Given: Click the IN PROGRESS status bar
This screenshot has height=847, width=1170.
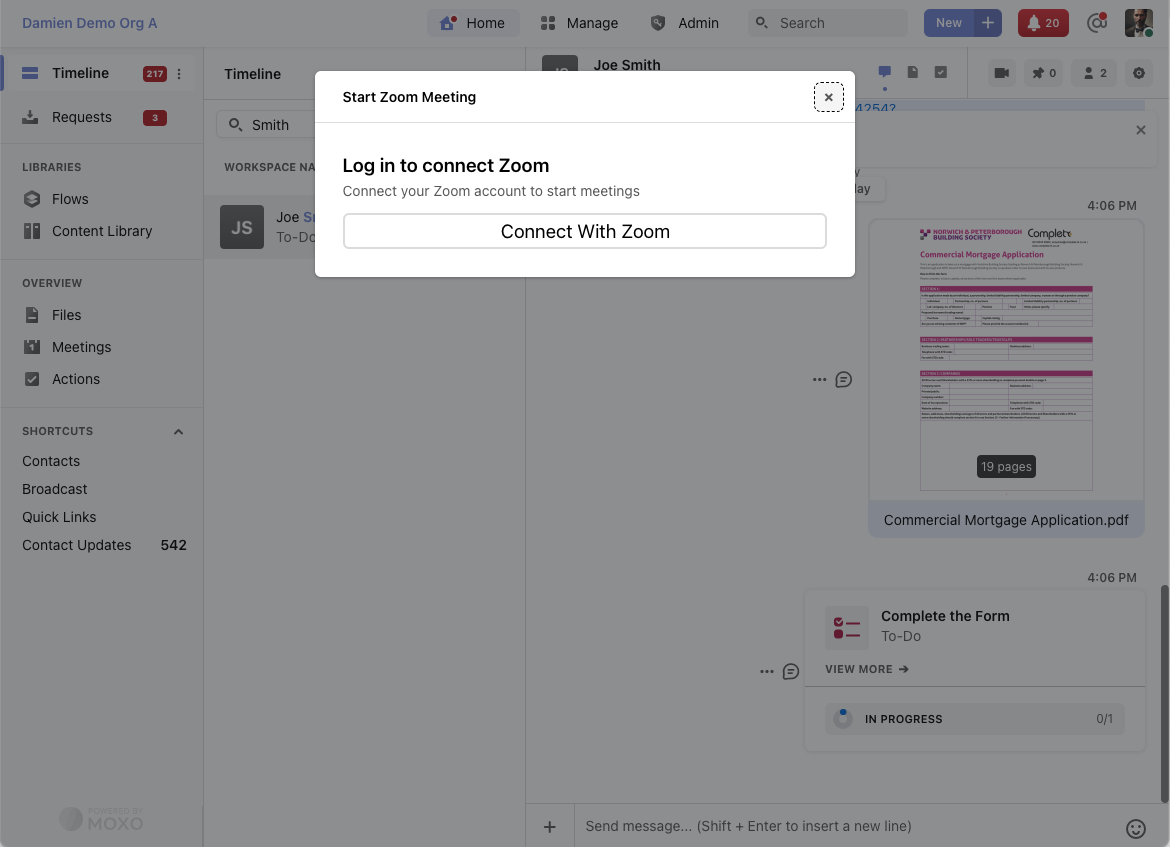Looking at the screenshot, I should pyautogui.click(x=975, y=719).
